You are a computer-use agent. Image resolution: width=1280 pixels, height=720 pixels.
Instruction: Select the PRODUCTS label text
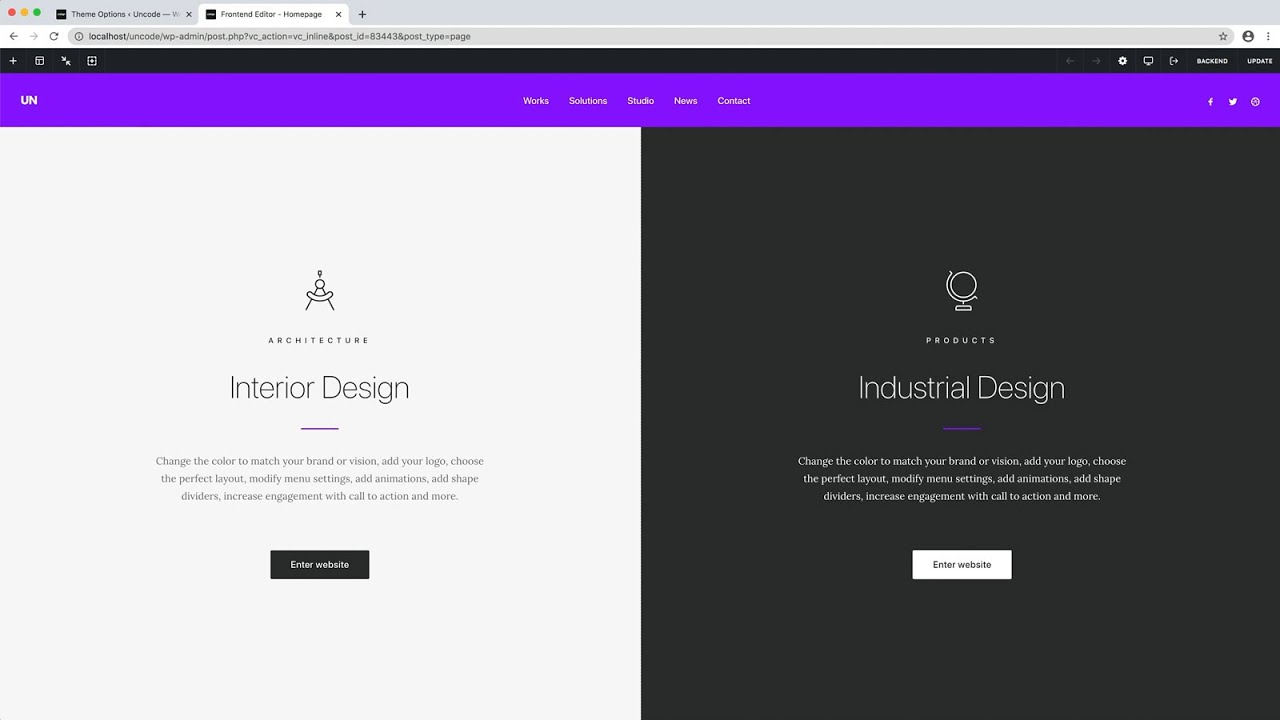click(962, 341)
